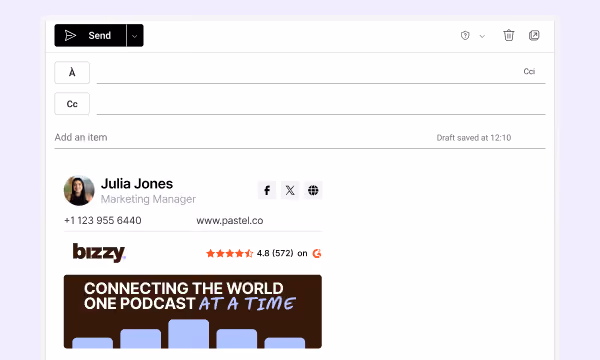Screen dimensions: 600x360
Task: Expand the chevron beside the shield icon
Action: [482, 36]
